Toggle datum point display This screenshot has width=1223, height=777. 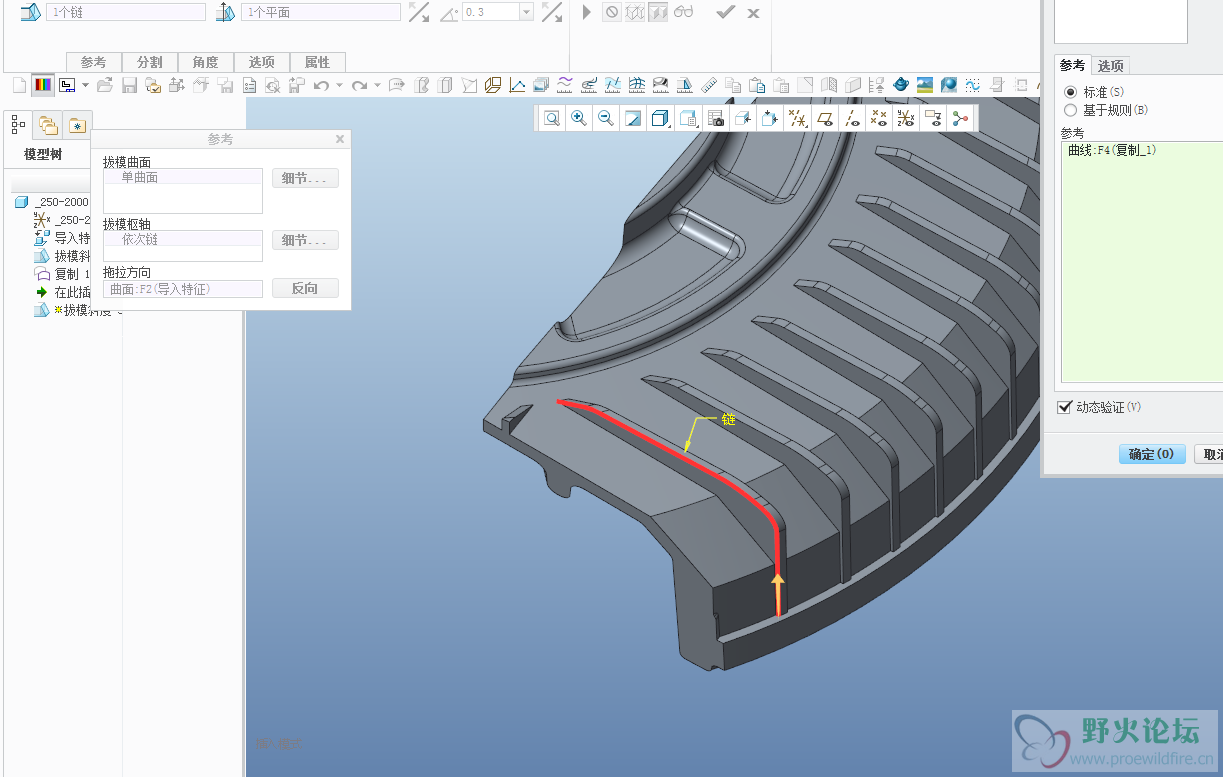pos(878,119)
